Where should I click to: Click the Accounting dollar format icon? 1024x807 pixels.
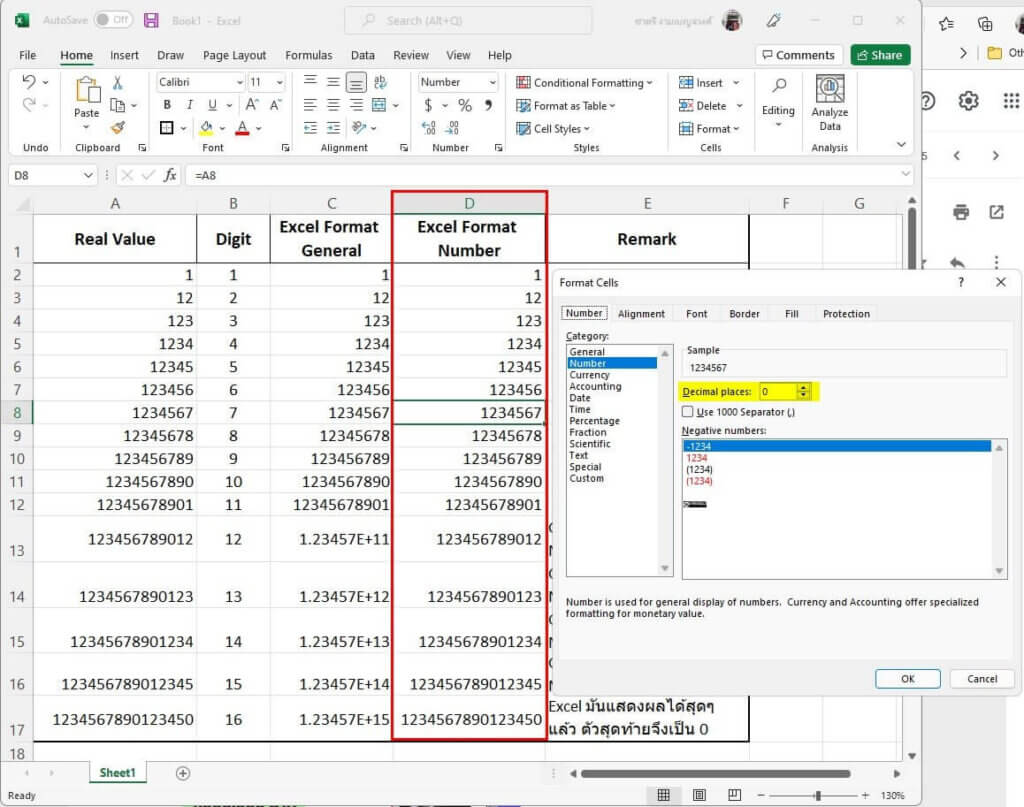click(428, 105)
